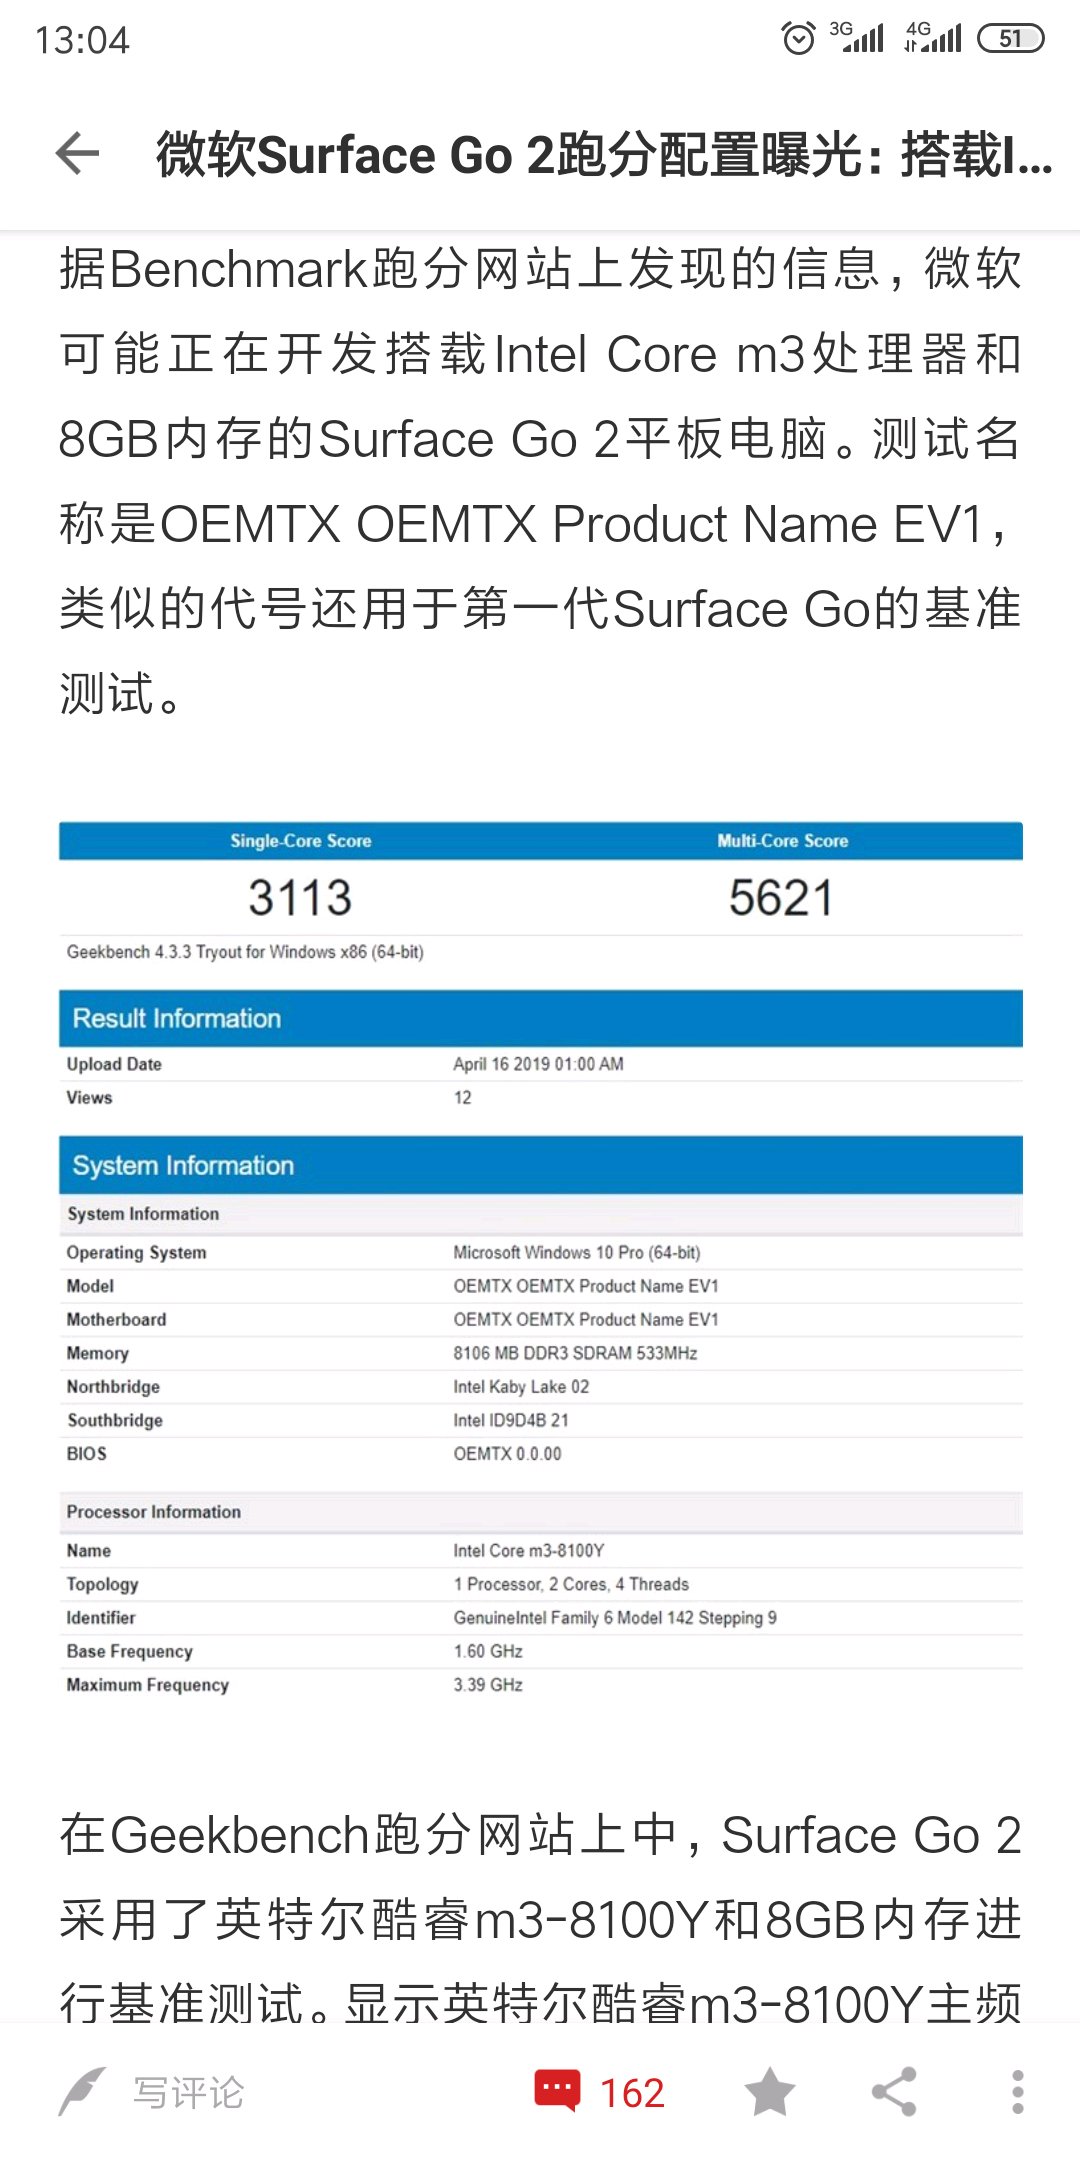Tap the Maximum Frequency label
Screen dimensions: 1080x2160
148,1684
